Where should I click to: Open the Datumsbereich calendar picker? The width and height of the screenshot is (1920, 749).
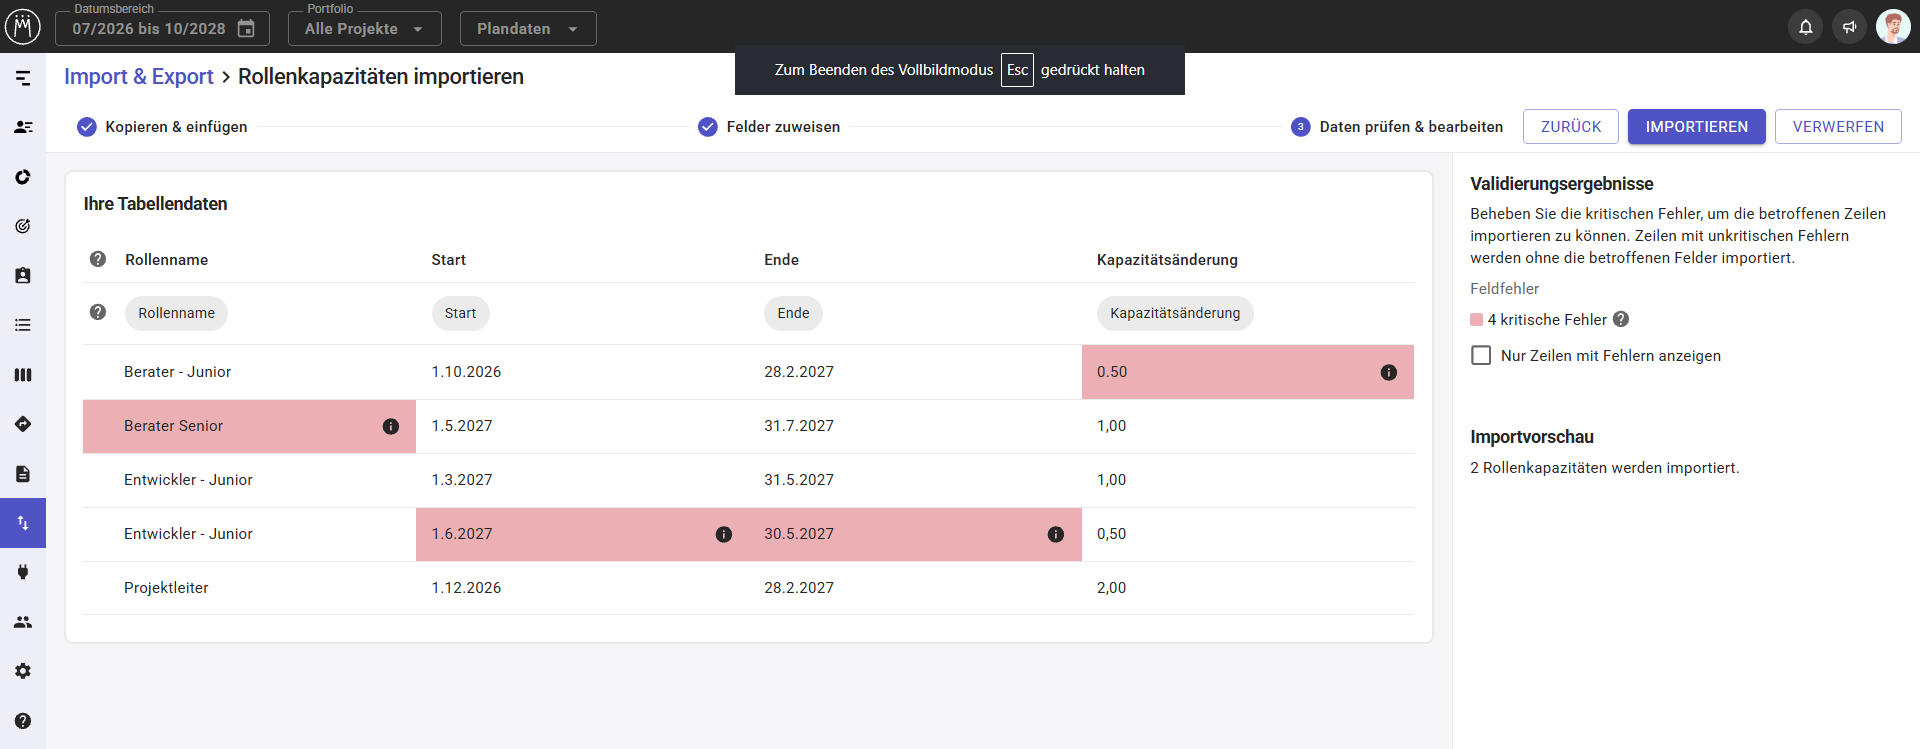pyautogui.click(x=246, y=29)
